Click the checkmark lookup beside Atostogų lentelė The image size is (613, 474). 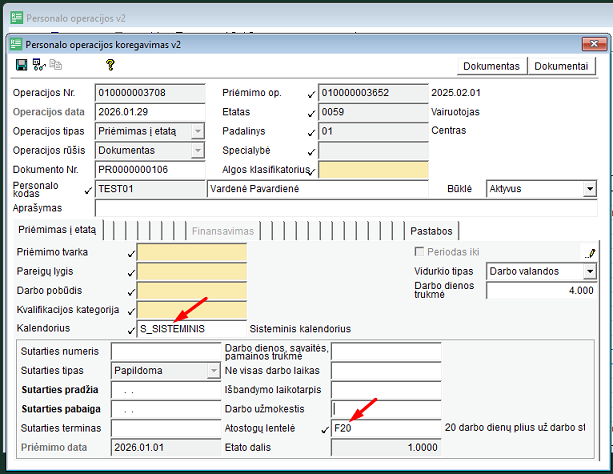323,428
